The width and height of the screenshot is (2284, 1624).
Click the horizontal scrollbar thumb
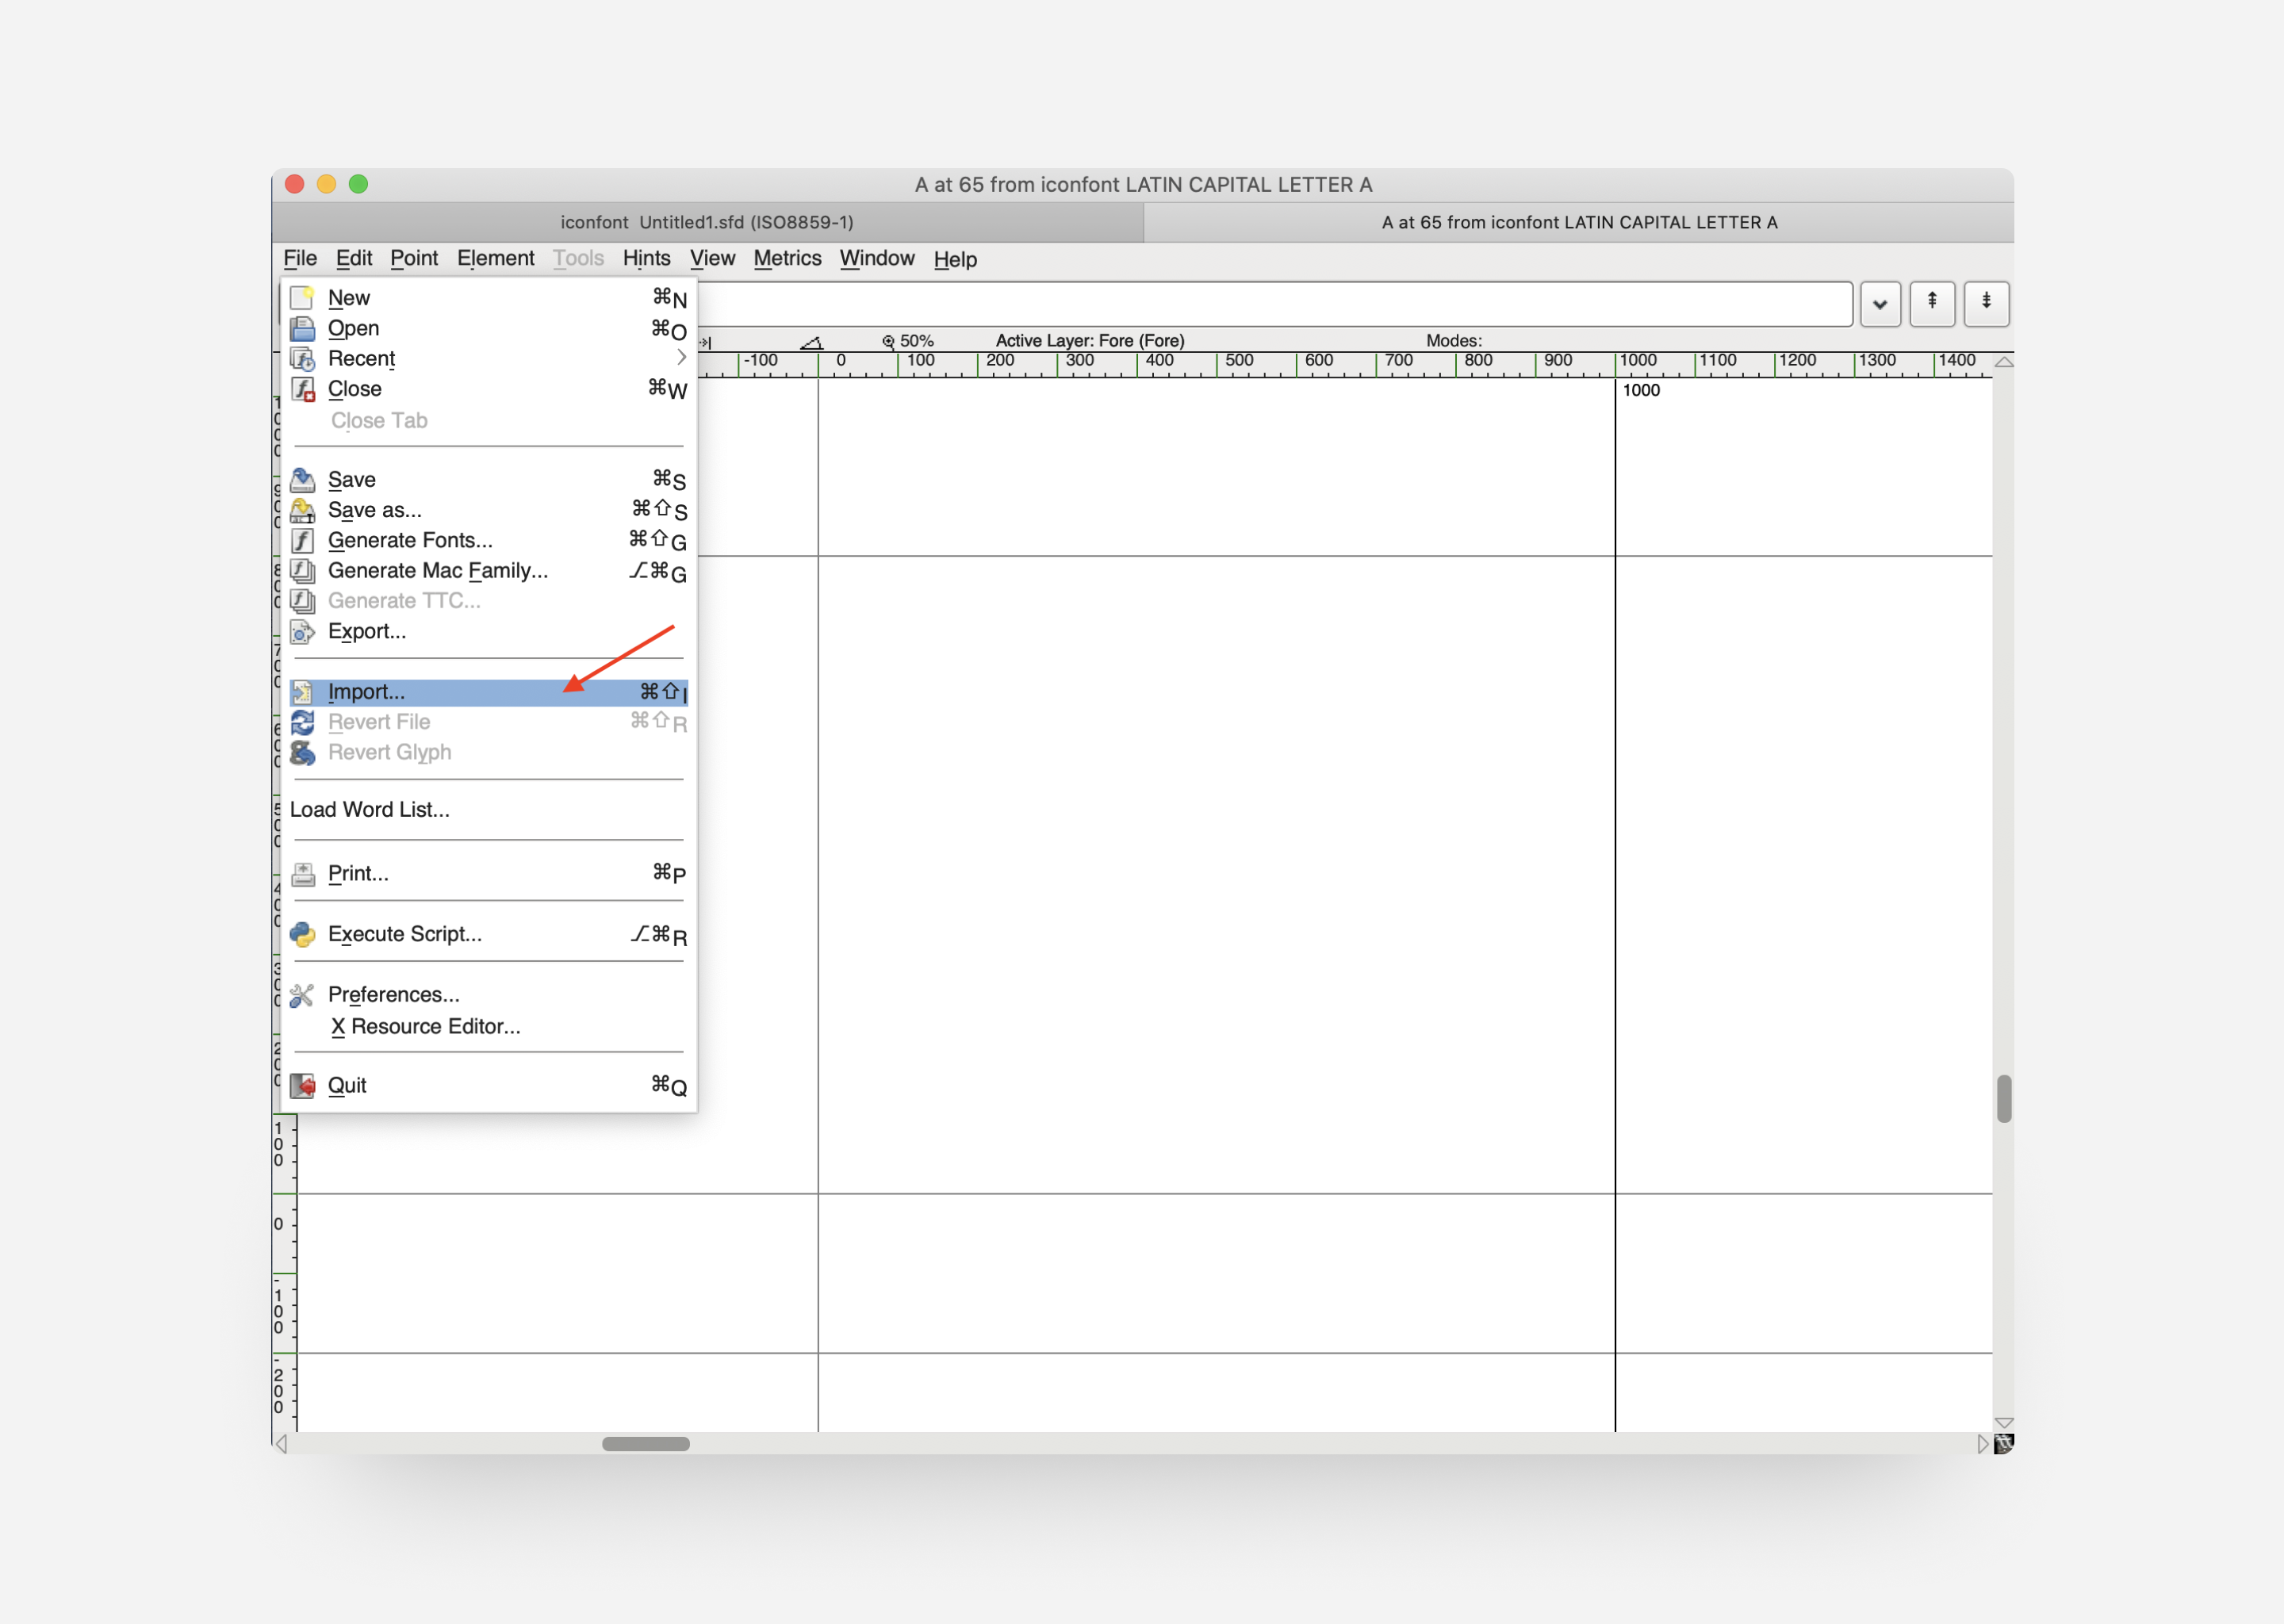pos(646,1443)
